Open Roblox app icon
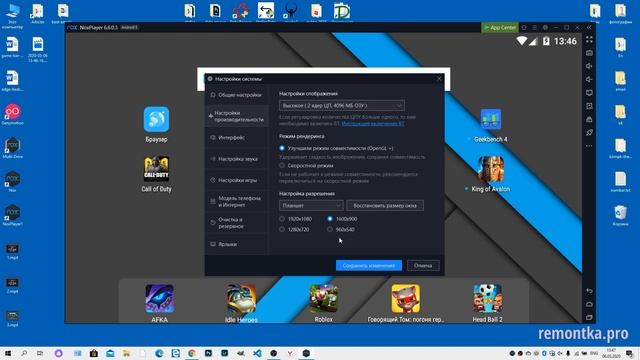 coord(324,299)
